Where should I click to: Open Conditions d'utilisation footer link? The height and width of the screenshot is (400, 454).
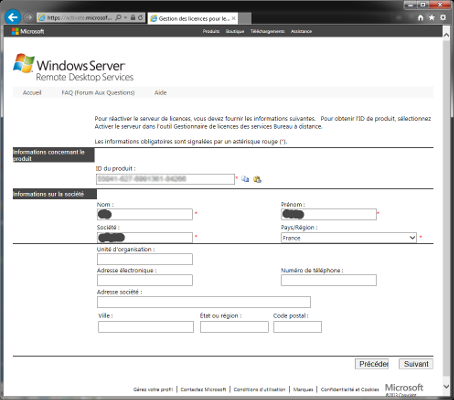coord(259,389)
